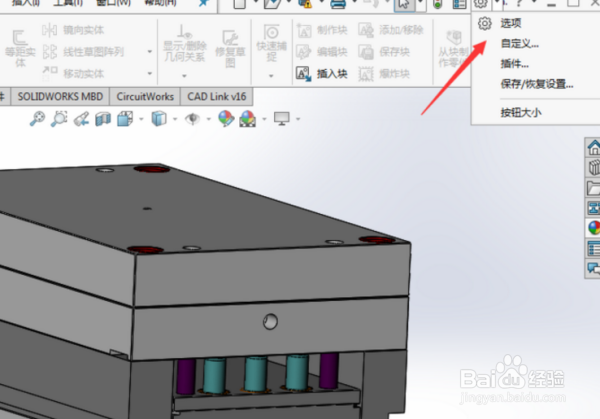Click the 编辑块 edit block tool
The width and height of the screenshot is (600, 419).
pos(322,52)
